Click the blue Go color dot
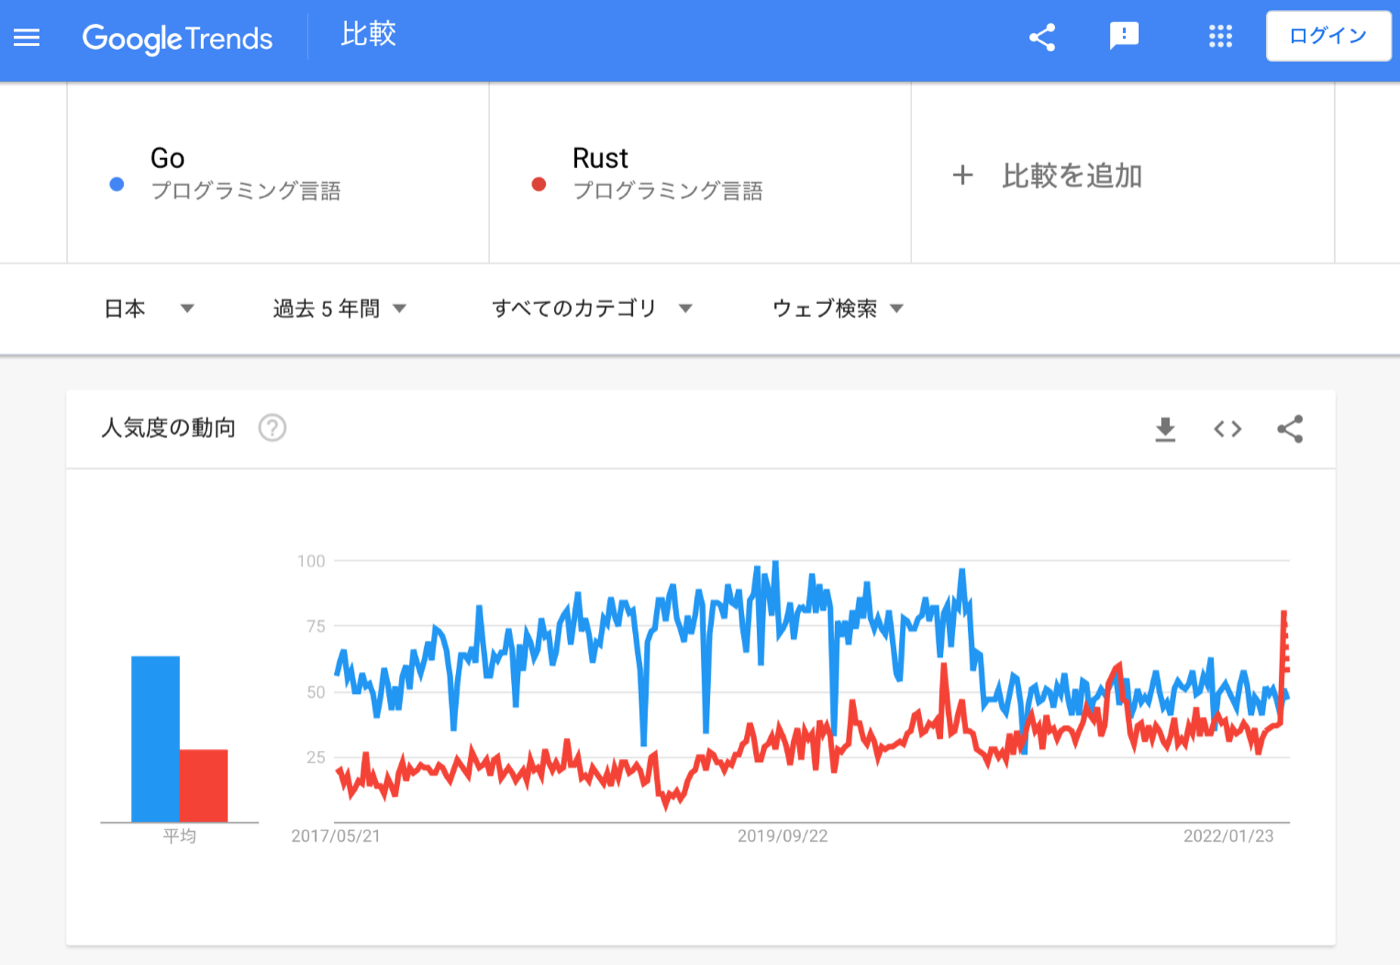This screenshot has width=1400, height=965. point(117,184)
